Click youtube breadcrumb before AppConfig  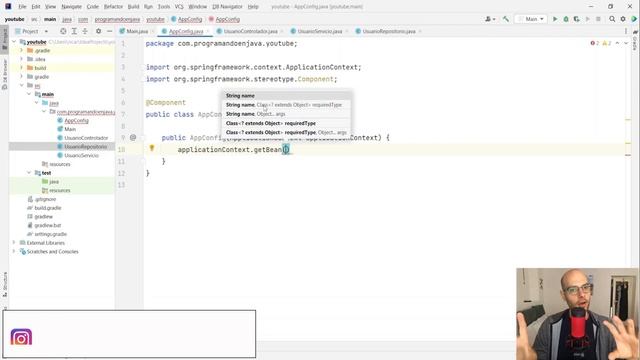pyautogui.click(x=155, y=19)
